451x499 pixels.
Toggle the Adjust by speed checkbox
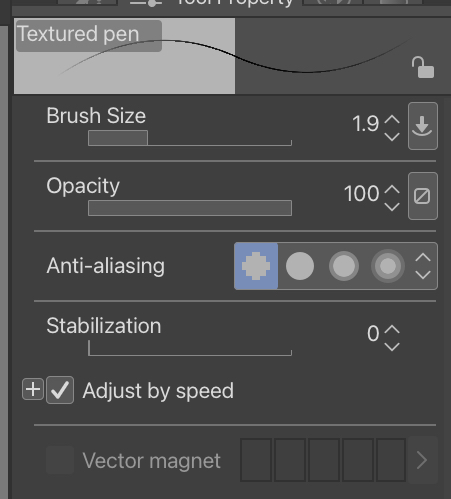[60, 390]
